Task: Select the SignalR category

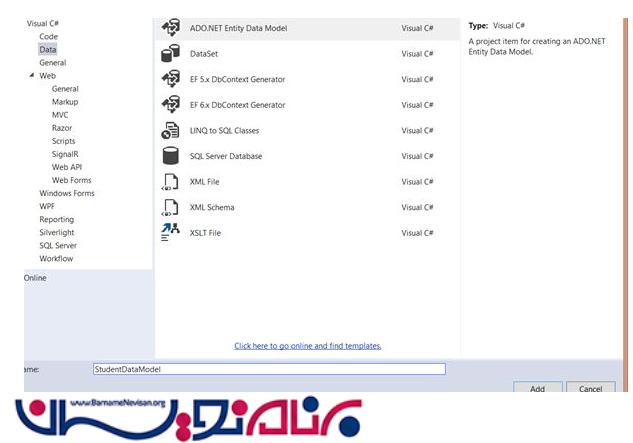Action: coord(65,154)
